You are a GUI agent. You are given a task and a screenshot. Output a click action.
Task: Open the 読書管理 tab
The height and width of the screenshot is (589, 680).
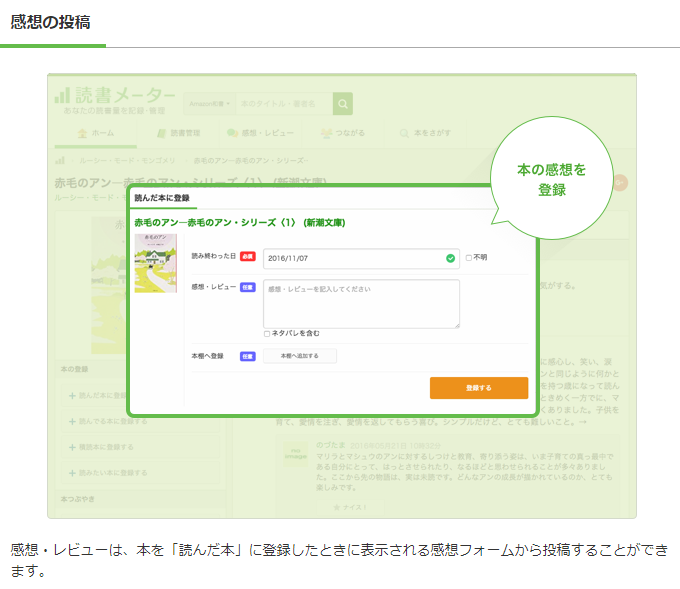(178, 133)
